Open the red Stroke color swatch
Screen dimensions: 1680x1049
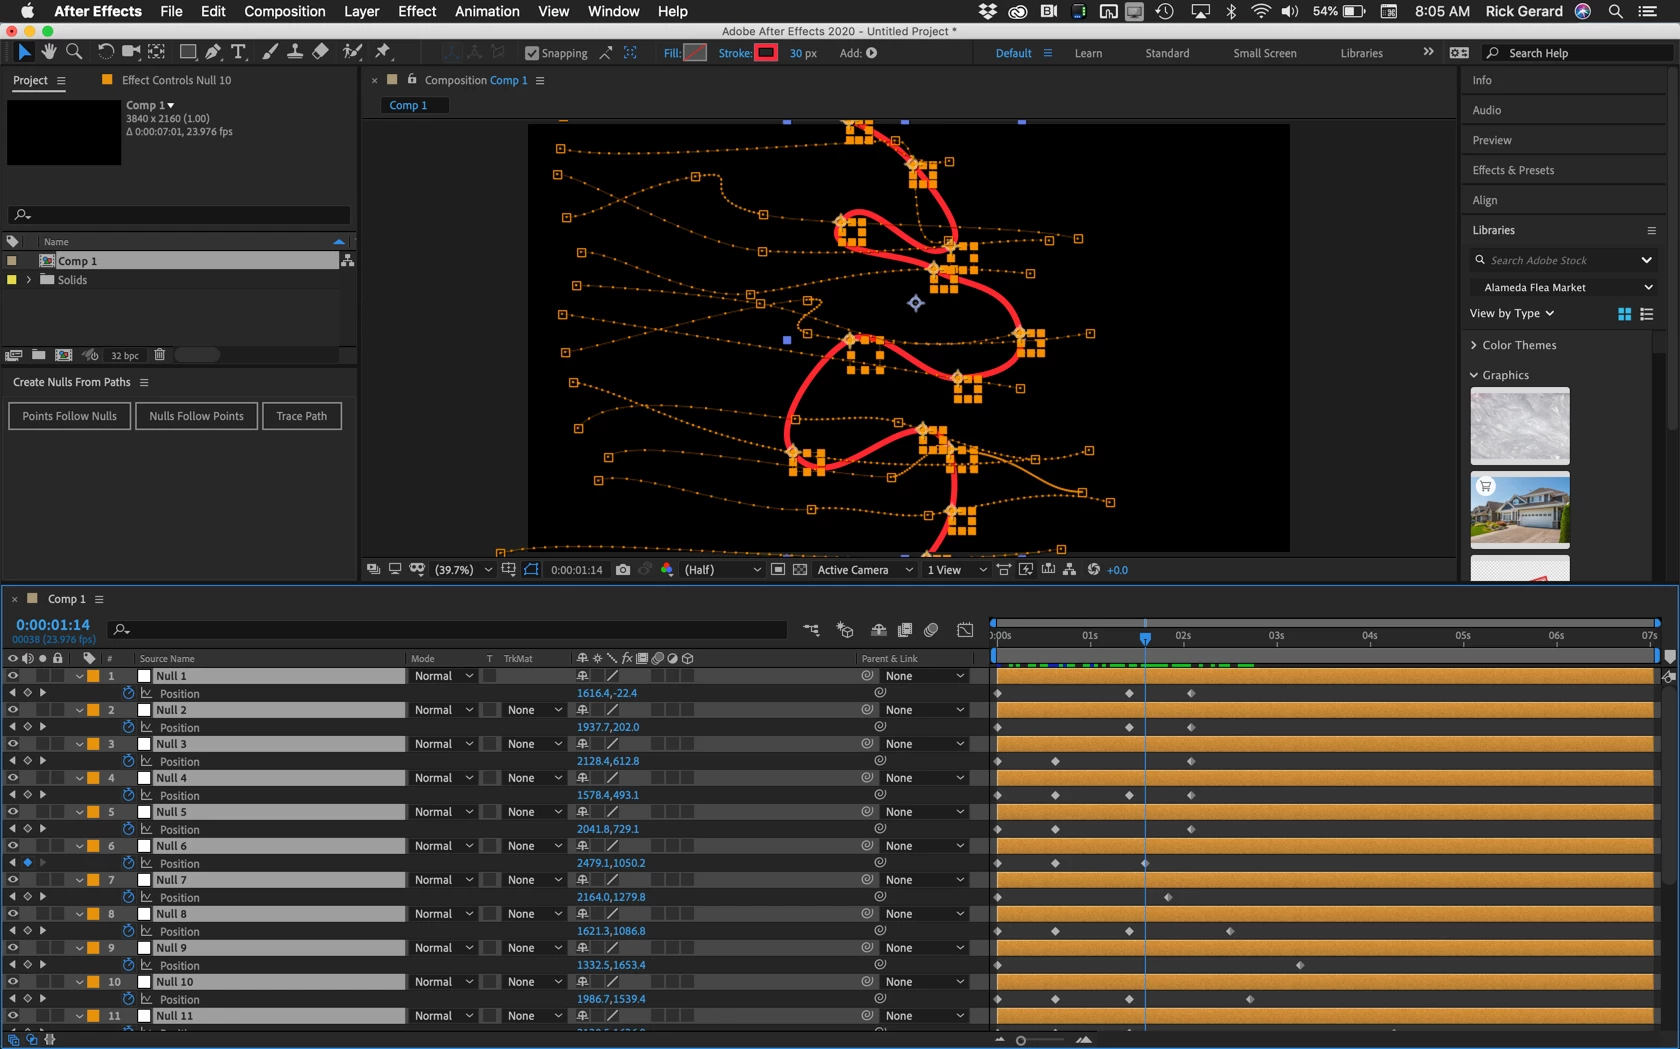point(766,53)
